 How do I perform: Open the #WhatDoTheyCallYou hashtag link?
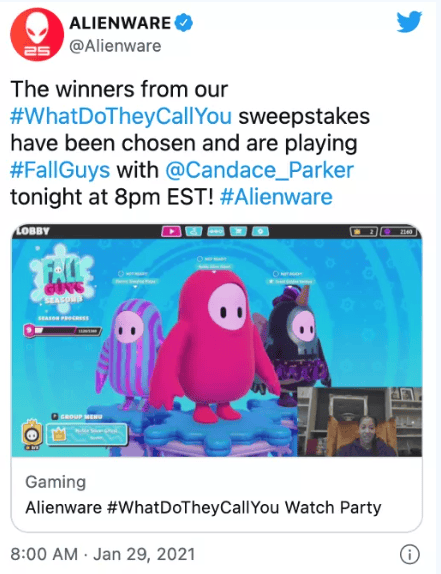pyautogui.click(x=121, y=116)
